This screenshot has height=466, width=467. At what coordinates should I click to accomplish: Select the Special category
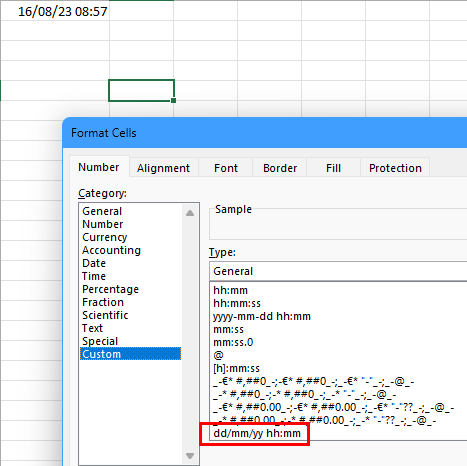pyautogui.click(x=130, y=341)
